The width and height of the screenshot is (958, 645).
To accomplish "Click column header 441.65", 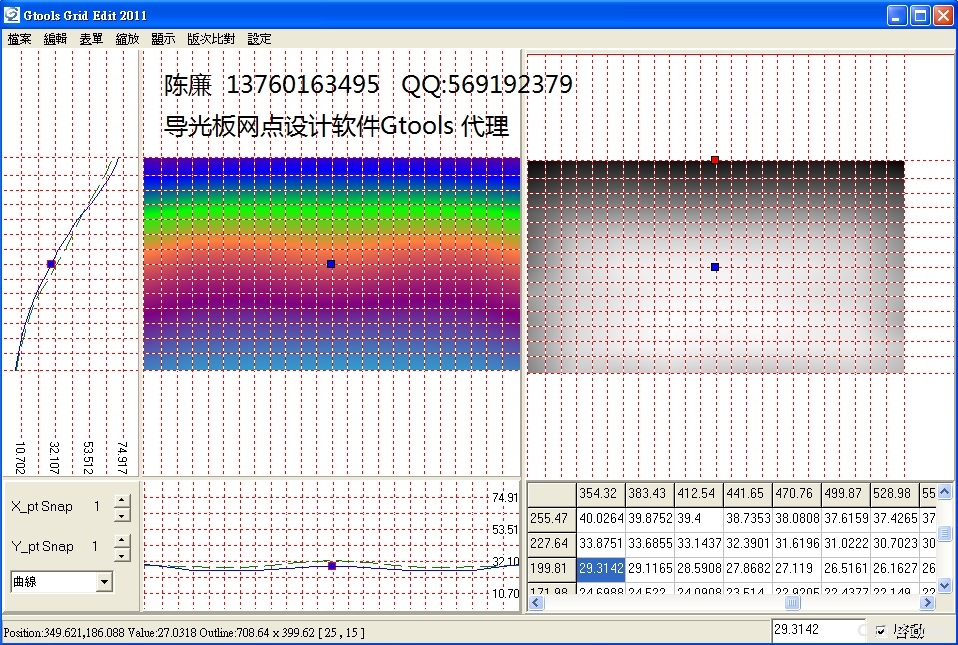I will [x=748, y=494].
